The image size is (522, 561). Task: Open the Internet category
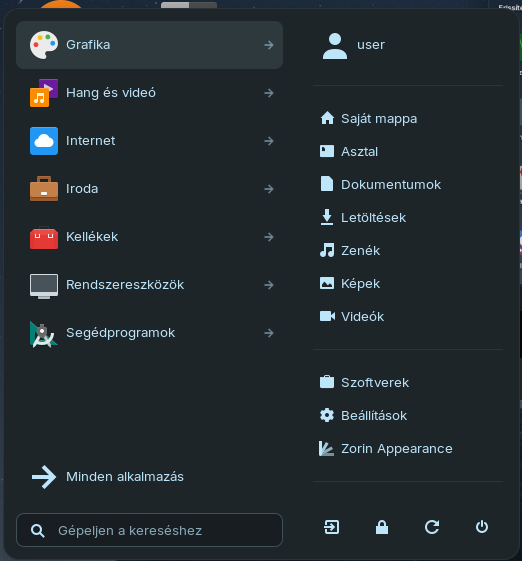point(150,141)
